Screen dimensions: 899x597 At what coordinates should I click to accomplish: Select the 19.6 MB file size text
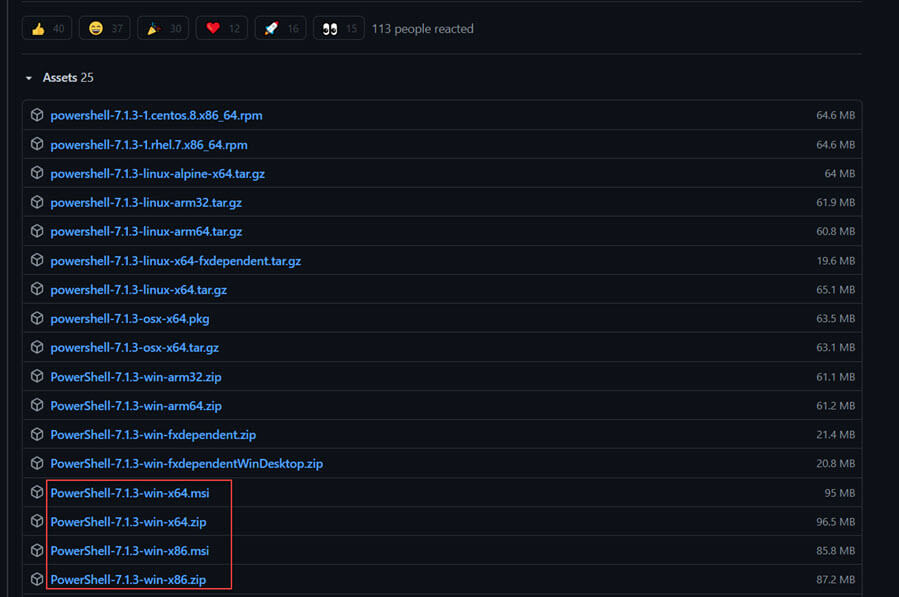pos(836,261)
